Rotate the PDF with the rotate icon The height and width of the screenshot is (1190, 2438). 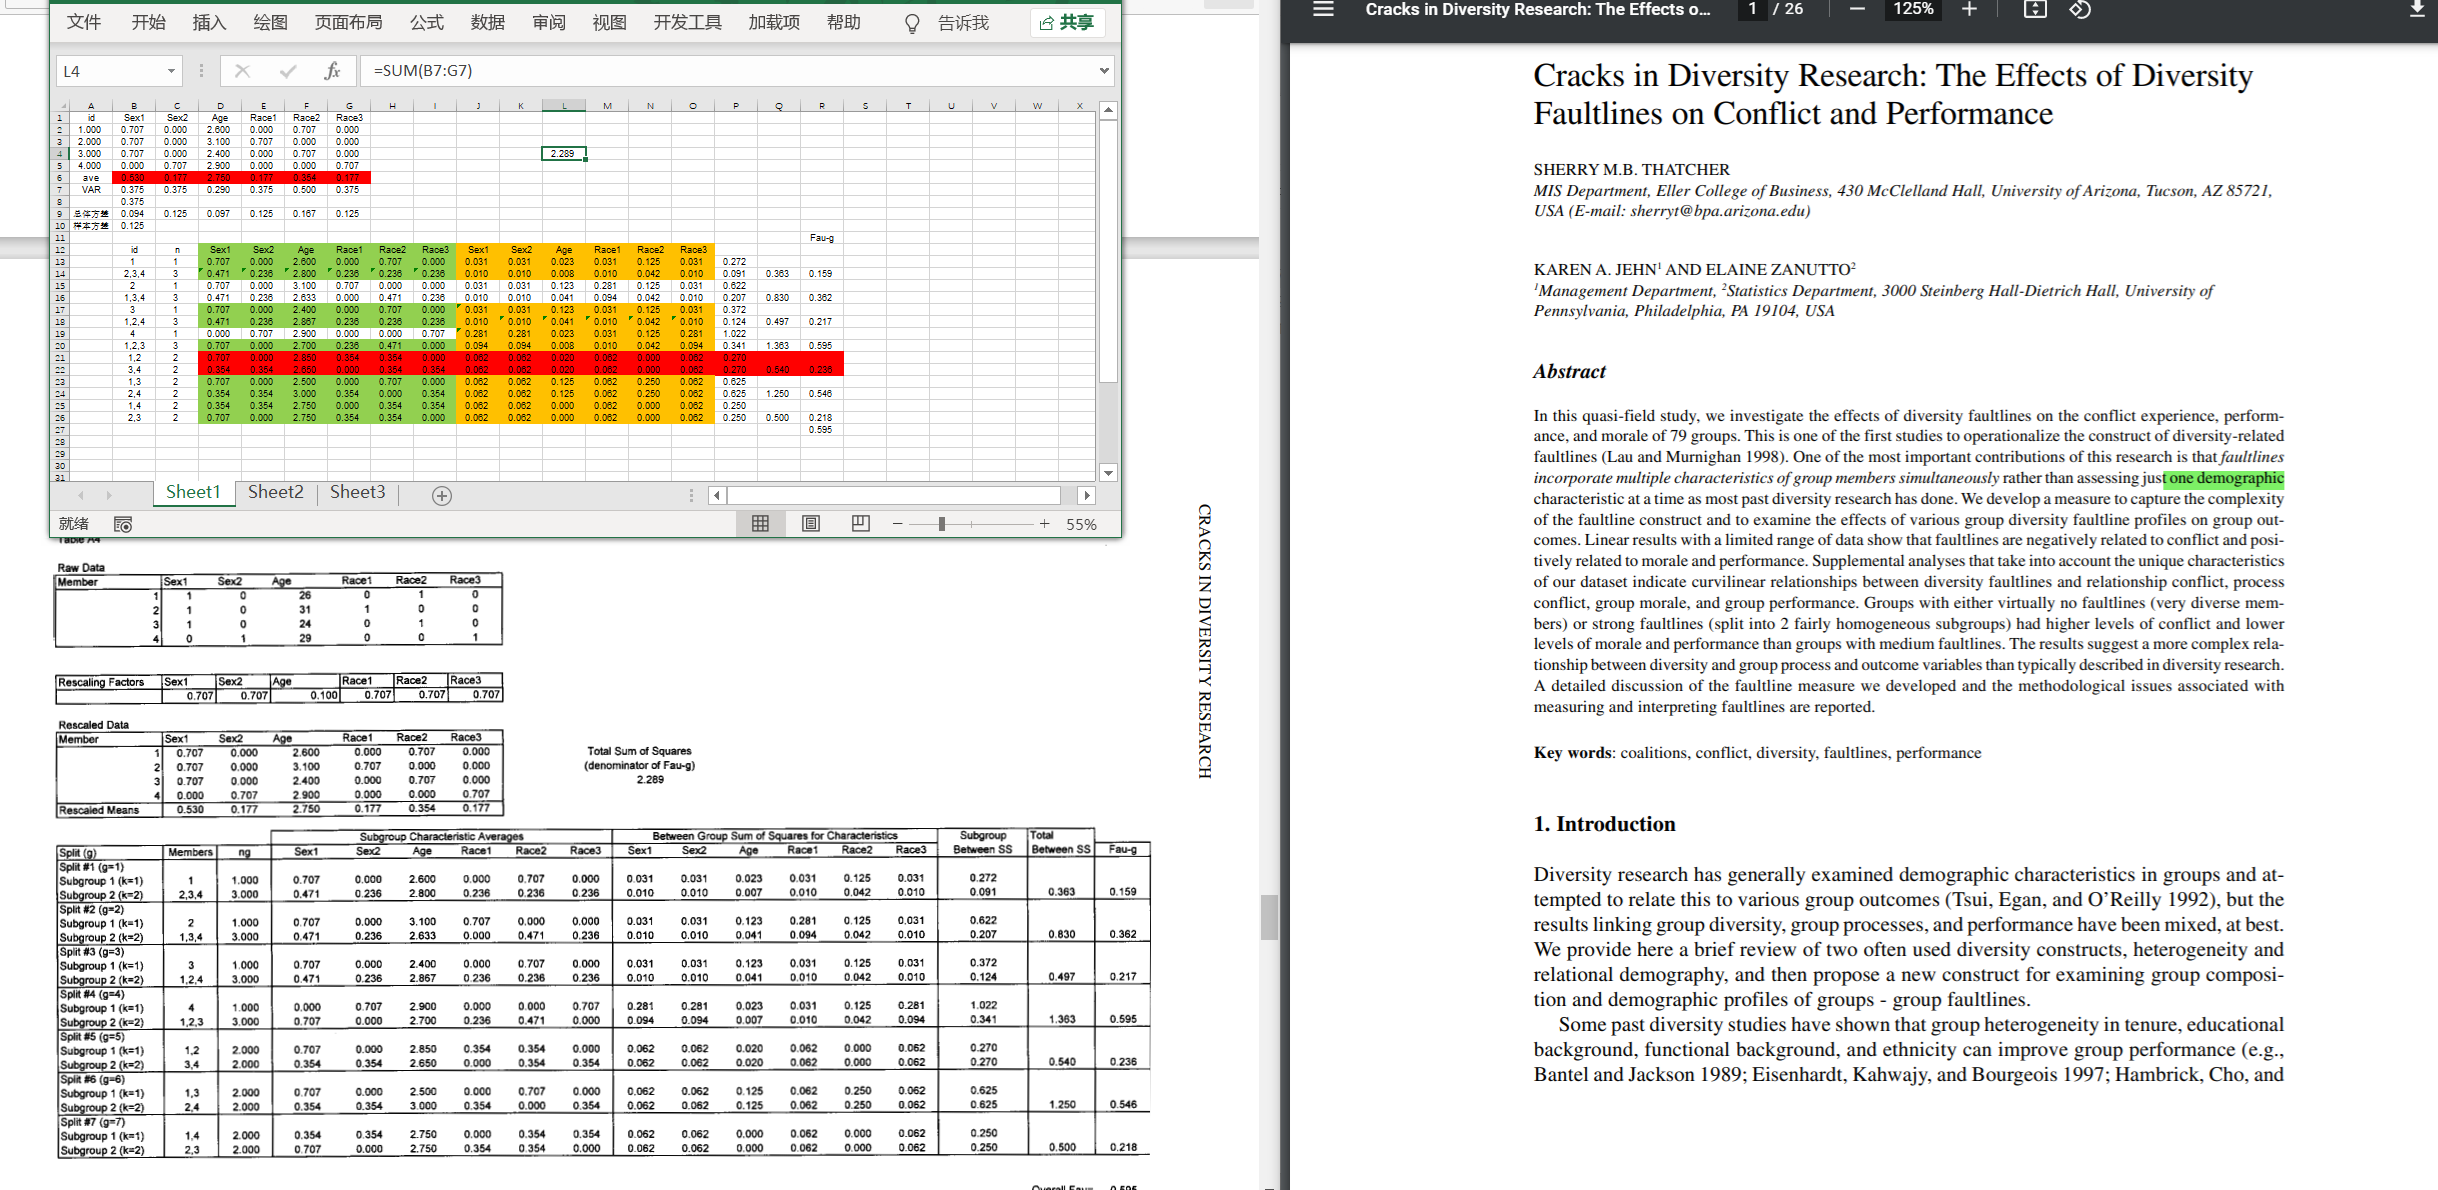coord(2080,10)
